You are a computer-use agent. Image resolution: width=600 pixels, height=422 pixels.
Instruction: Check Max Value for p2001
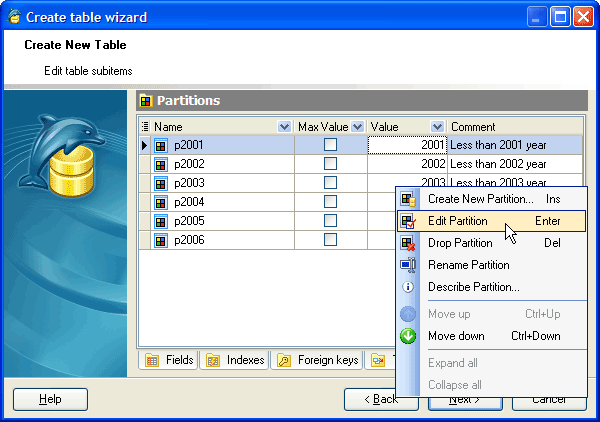pyautogui.click(x=330, y=145)
